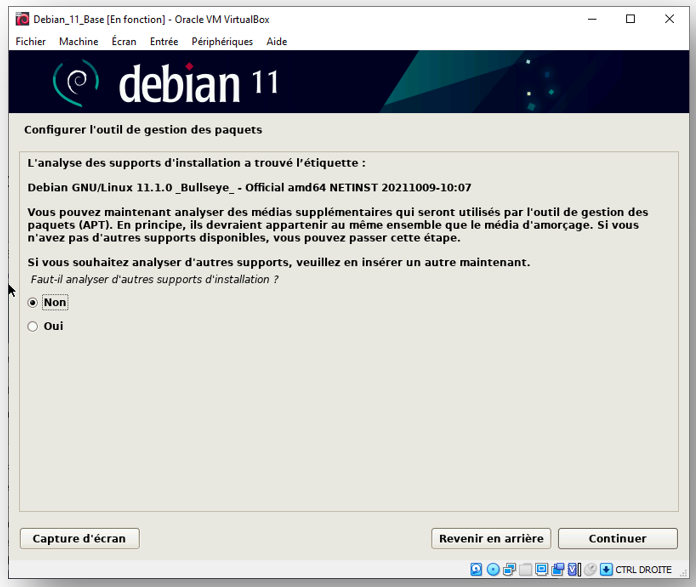
Task: Click the display settings status icon
Action: [x=541, y=569]
